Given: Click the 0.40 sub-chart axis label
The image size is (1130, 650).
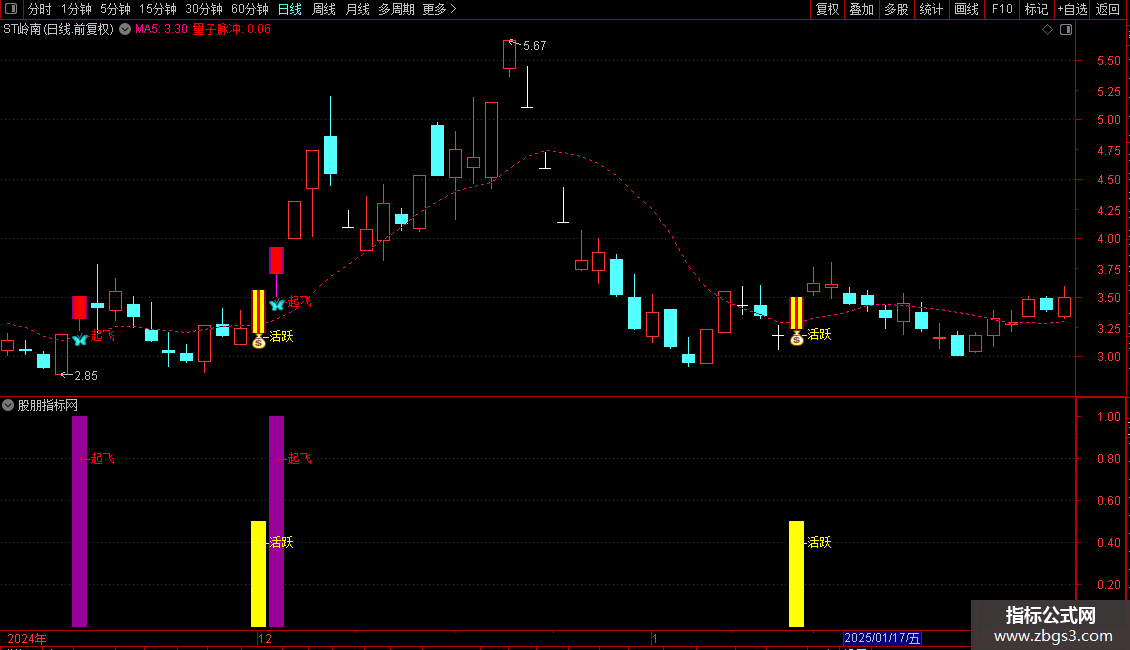Looking at the screenshot, I should click(x=1108, y=543).
